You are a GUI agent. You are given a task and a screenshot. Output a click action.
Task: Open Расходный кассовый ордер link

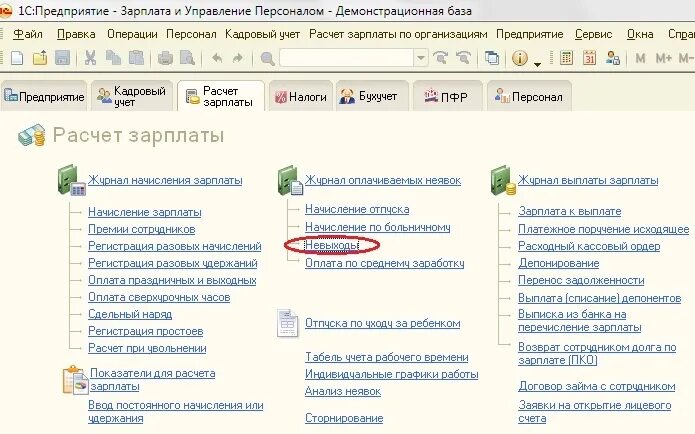[x=589, y=246]
